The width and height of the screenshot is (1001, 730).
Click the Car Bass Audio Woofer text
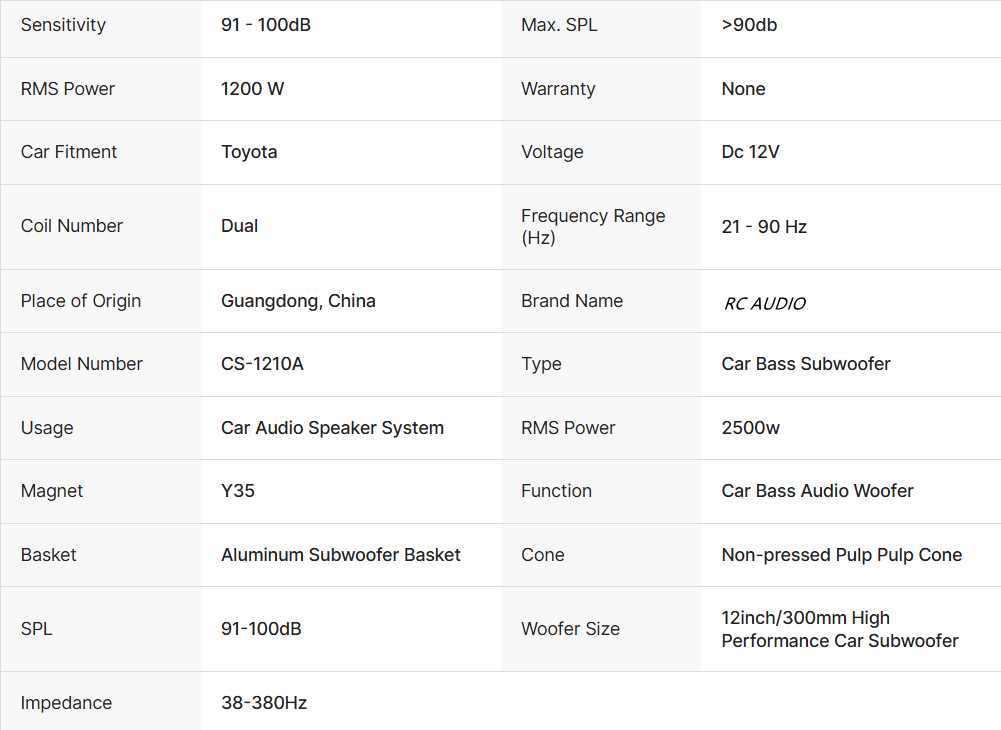point(817,491)
